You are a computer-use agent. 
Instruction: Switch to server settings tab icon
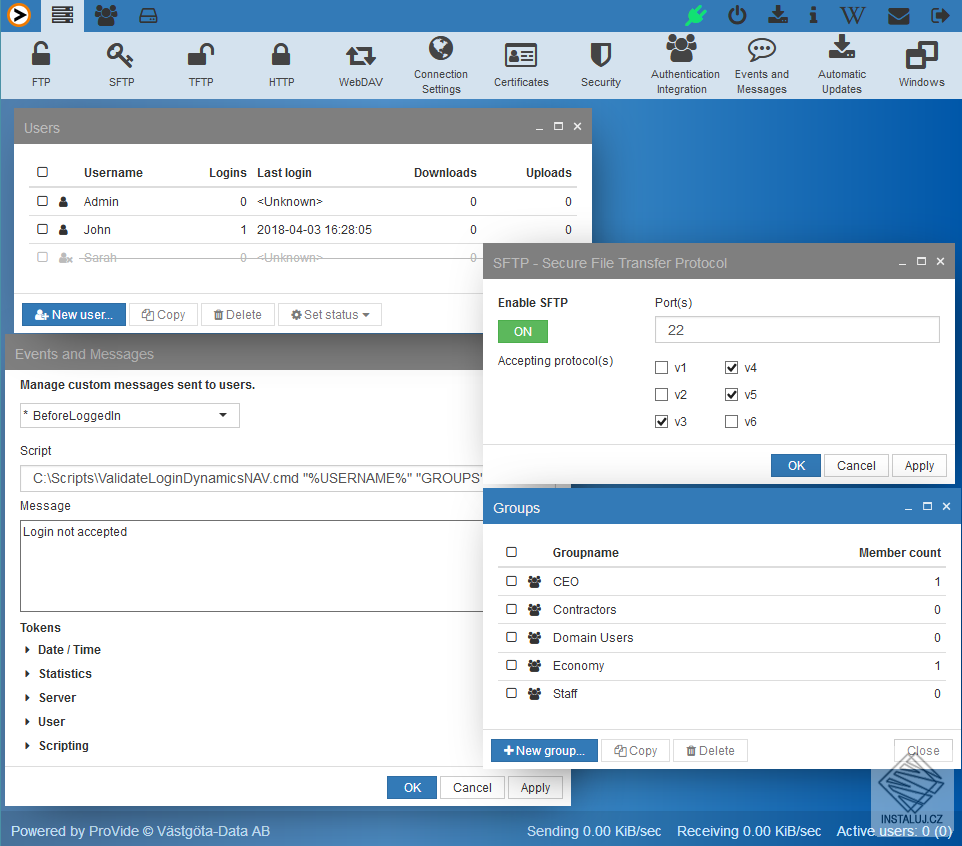pyautogui.click(x=62, y=15)
